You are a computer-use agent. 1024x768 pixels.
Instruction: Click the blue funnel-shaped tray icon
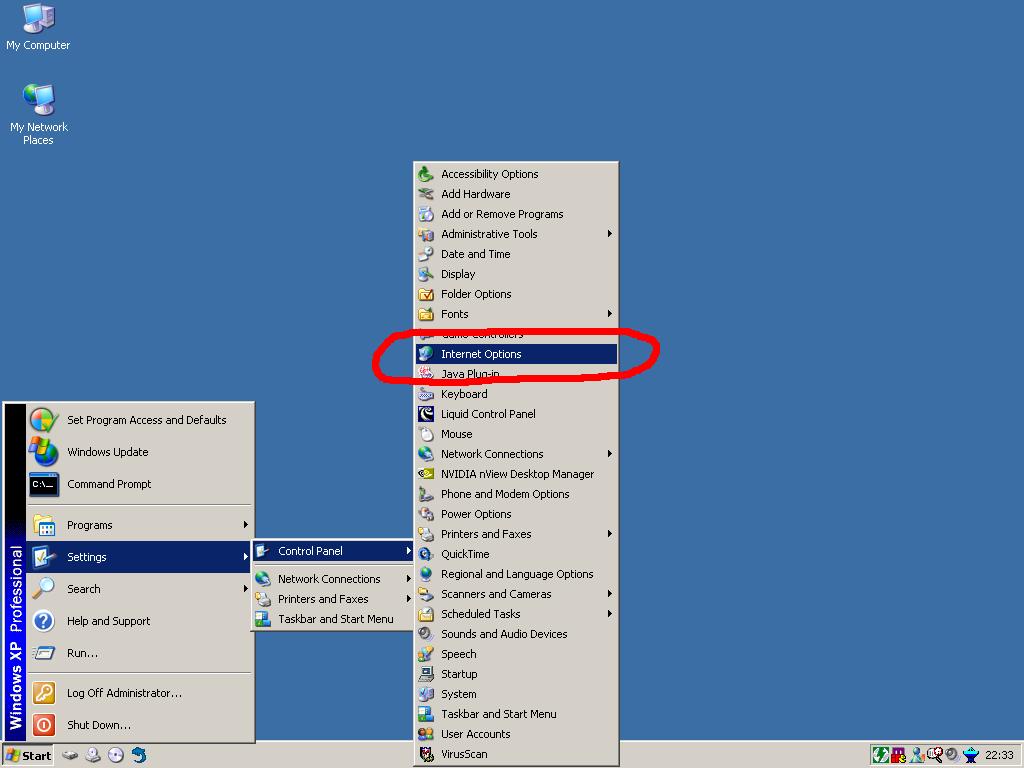tap(971, 756)
